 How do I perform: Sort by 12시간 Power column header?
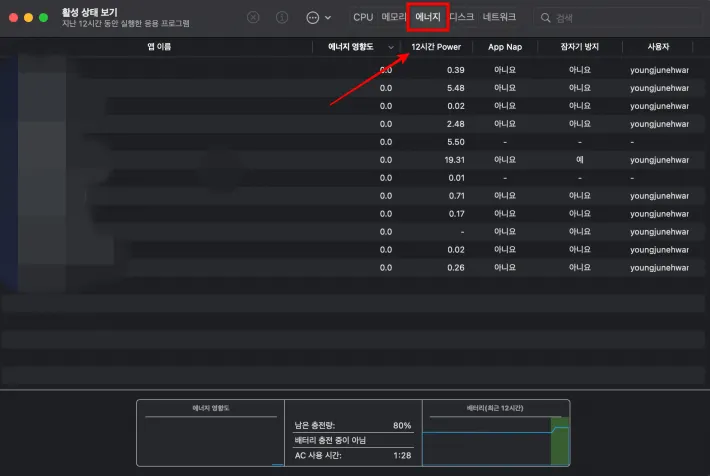[x=436, y=47]
